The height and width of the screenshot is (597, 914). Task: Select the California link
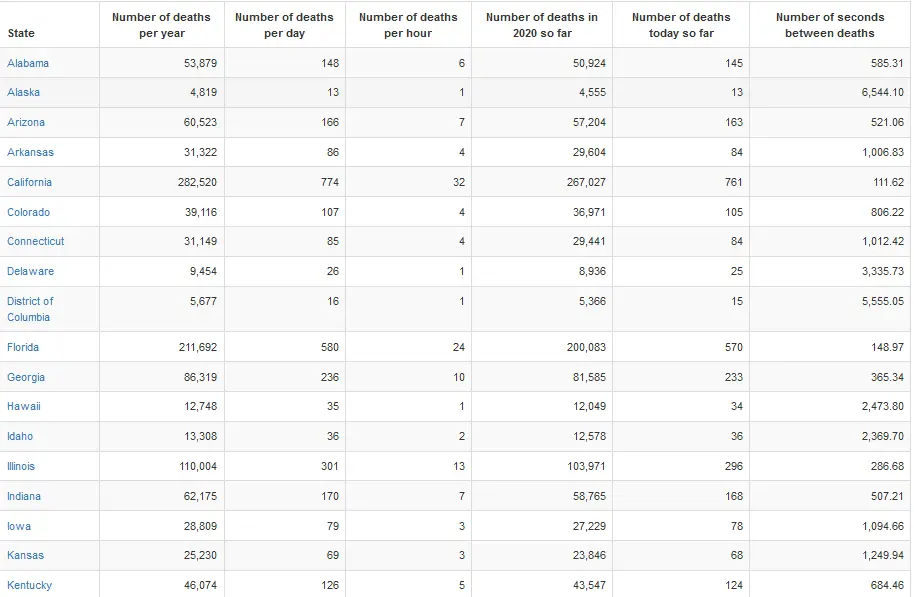tap(29, 182)
